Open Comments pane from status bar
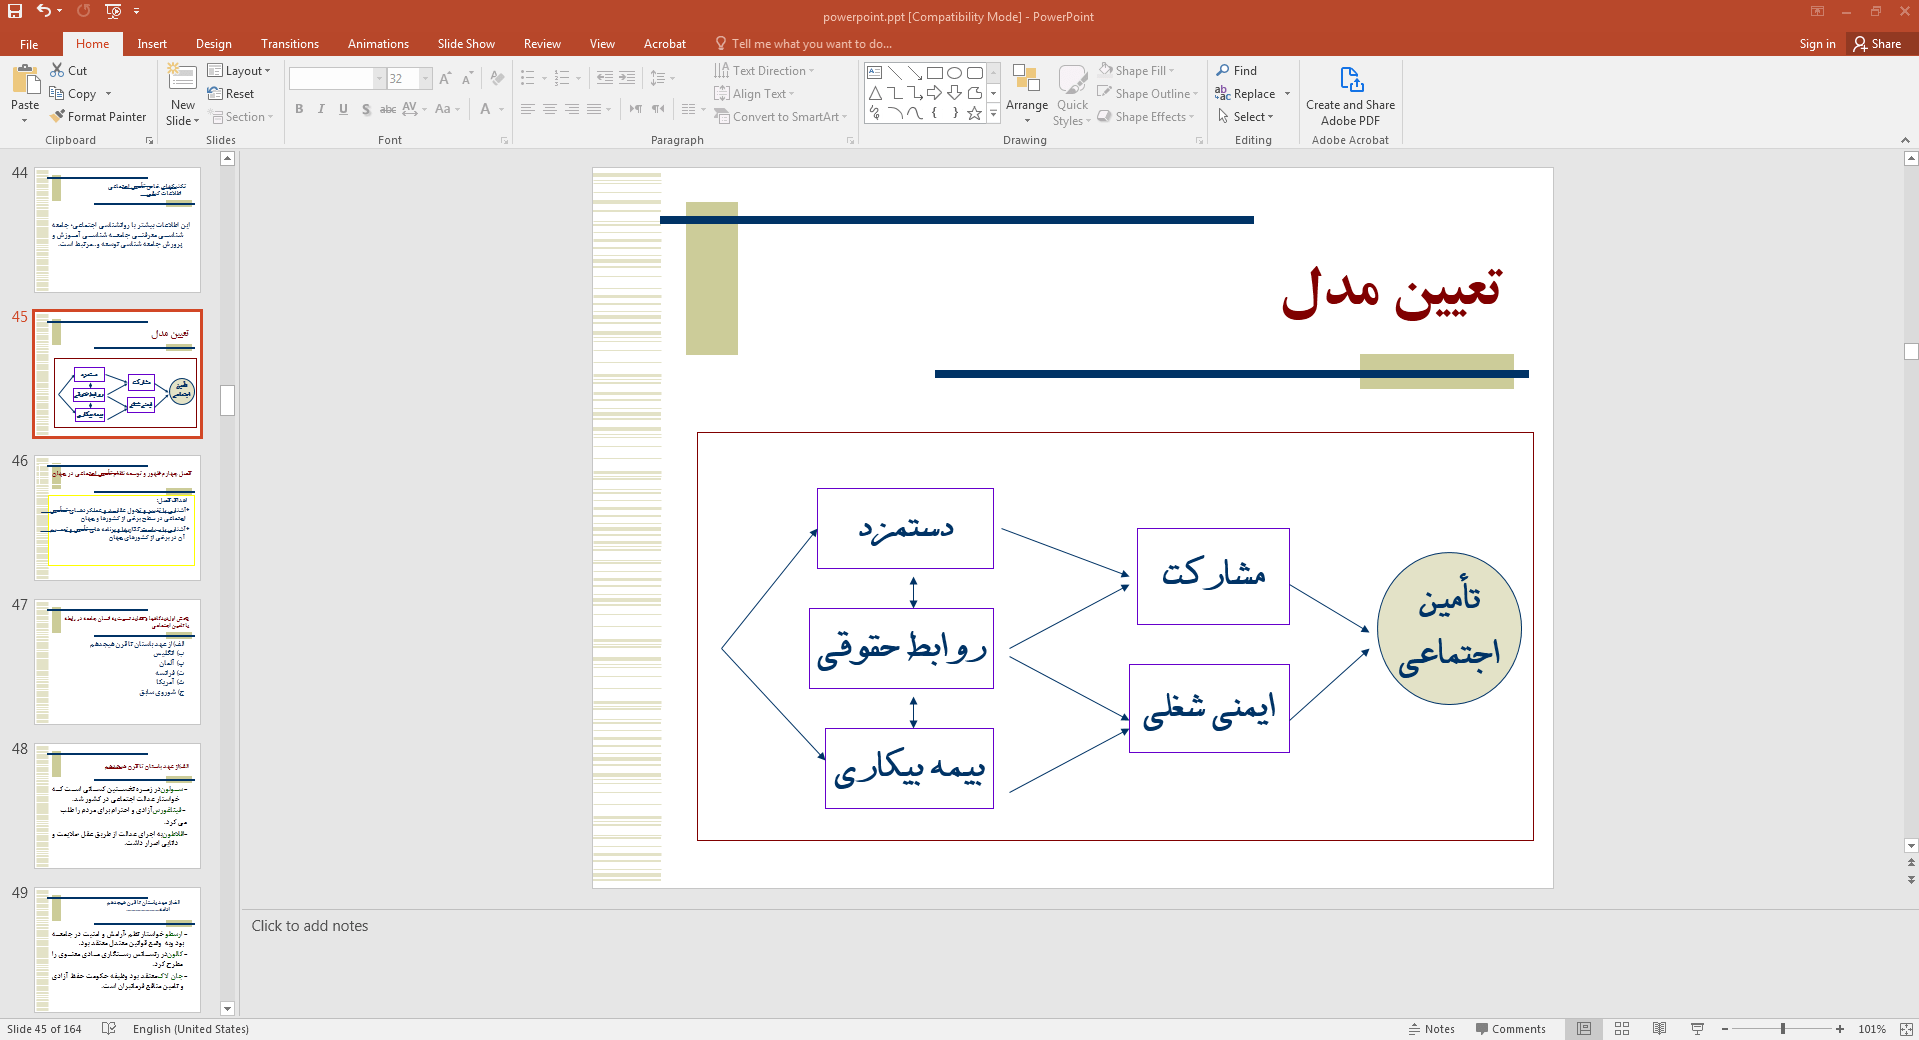This screenshot has height=1040, width=1919. click(x=1510, y=1029)
